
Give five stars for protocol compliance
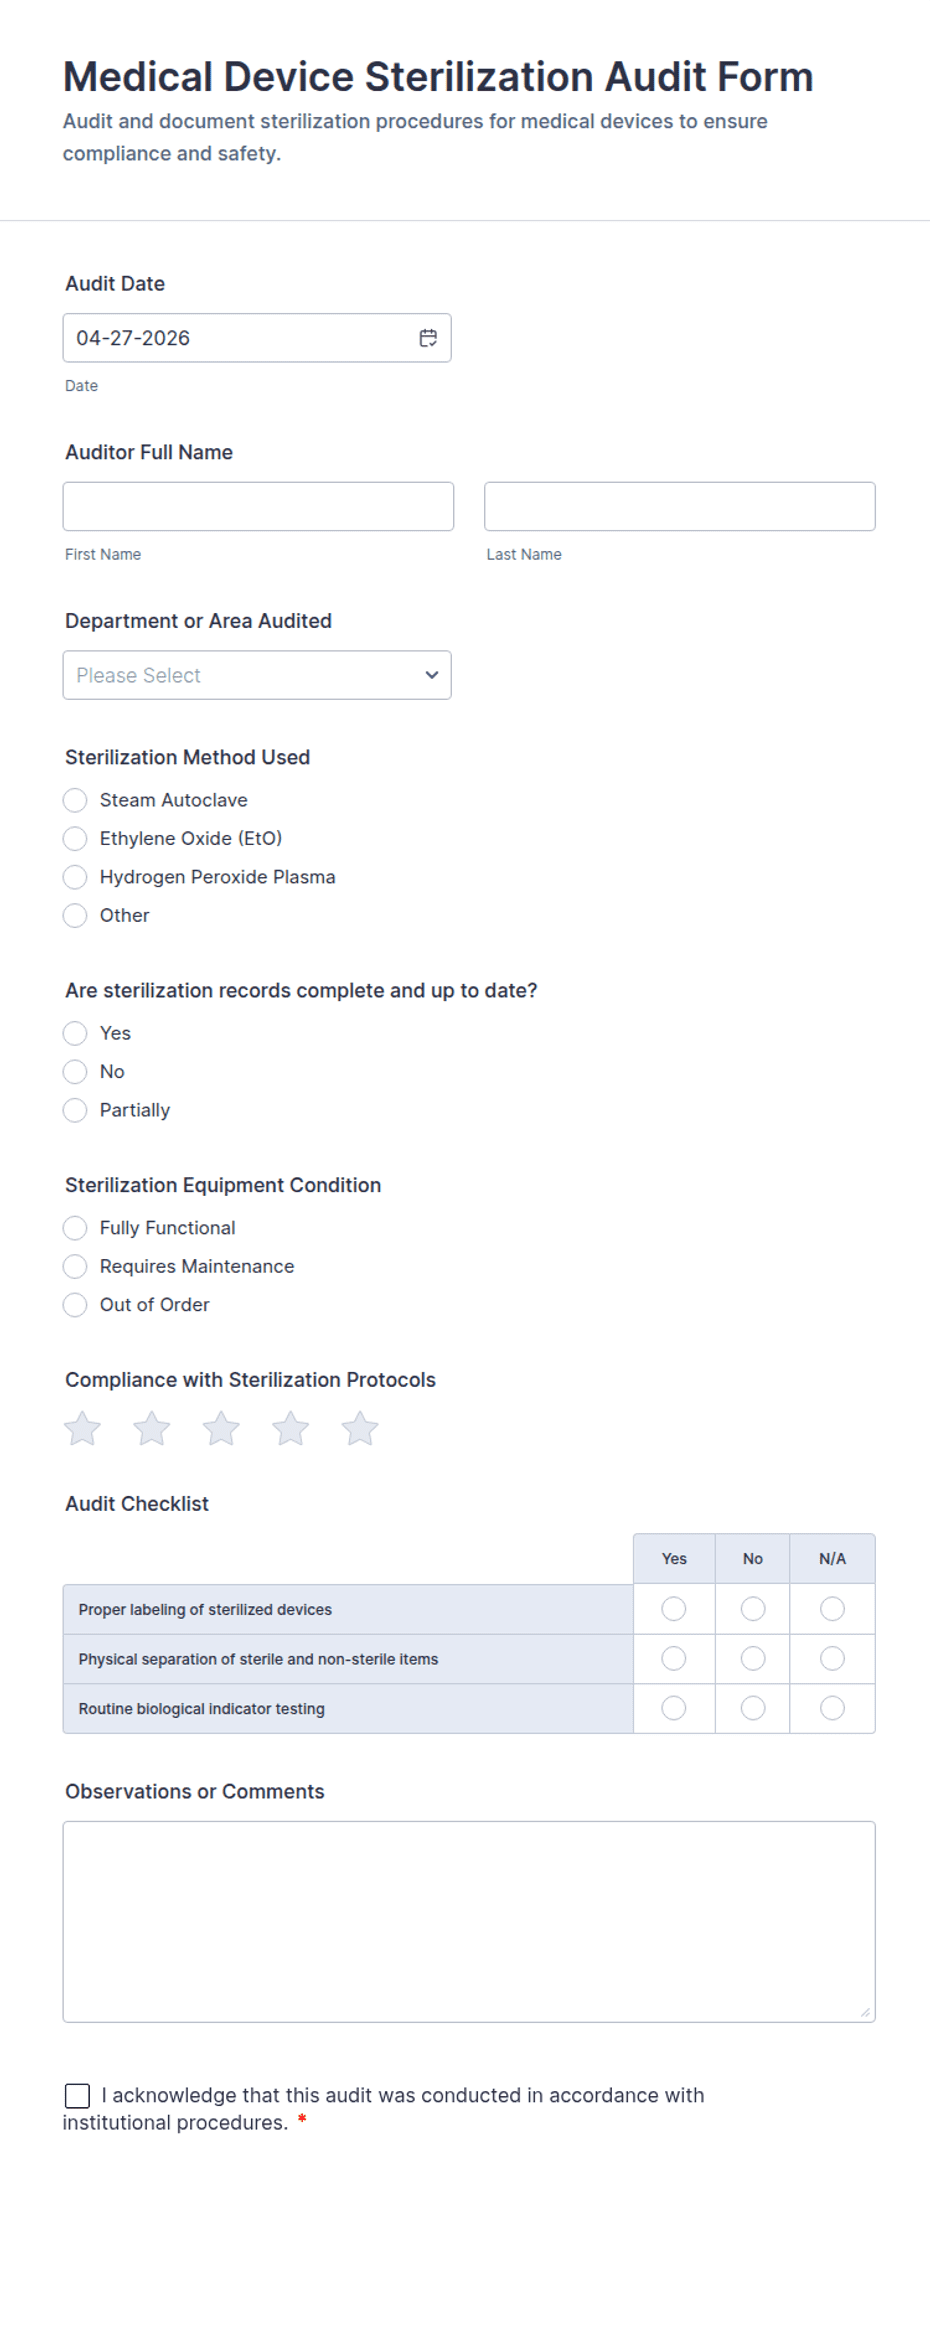click(359, 1428)
